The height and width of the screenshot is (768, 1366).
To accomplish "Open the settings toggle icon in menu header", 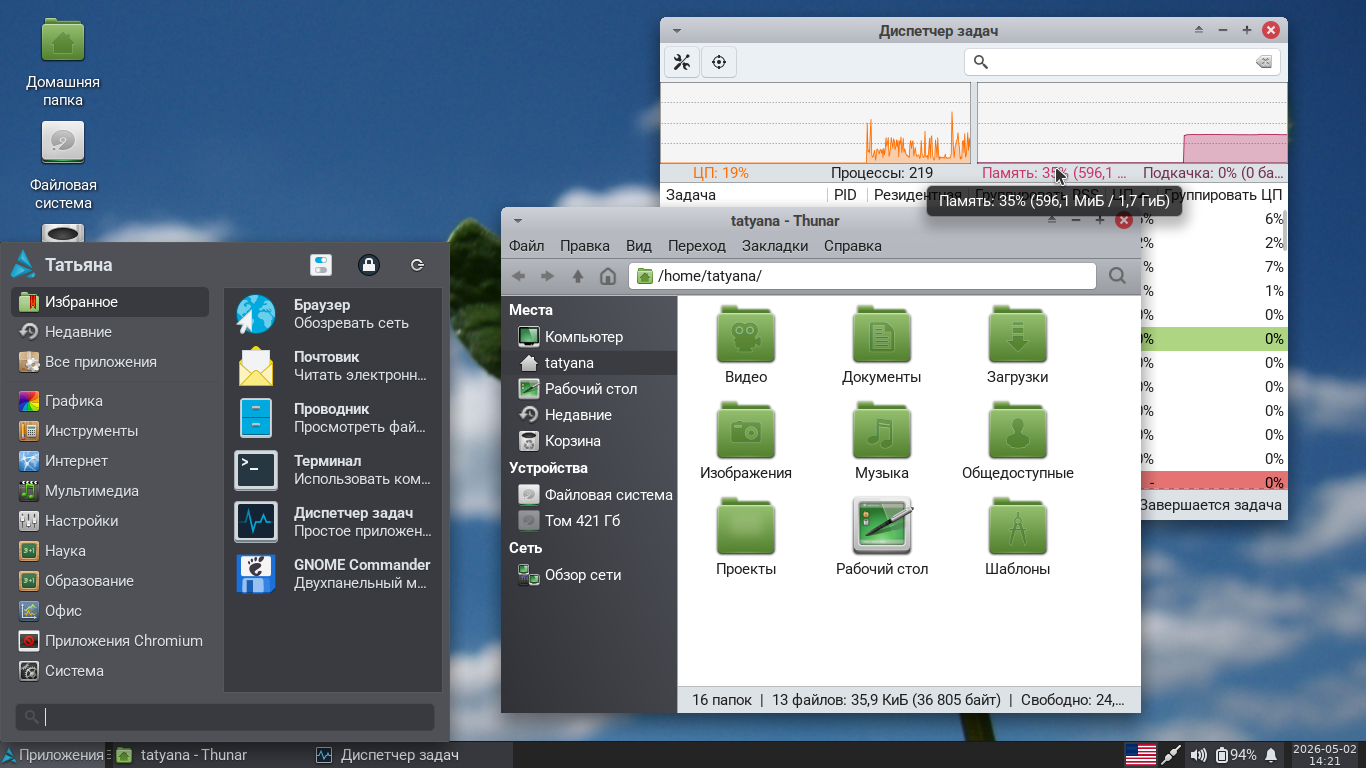I will [321, 265].
